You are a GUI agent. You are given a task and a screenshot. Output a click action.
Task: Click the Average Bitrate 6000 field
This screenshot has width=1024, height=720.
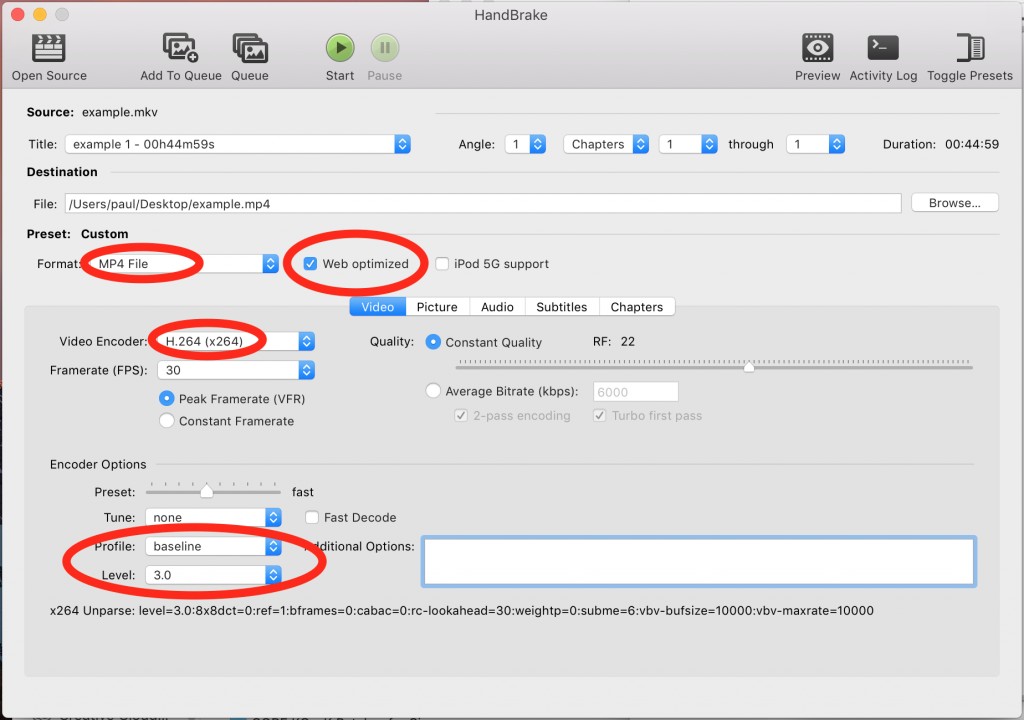tap(635, 392)
